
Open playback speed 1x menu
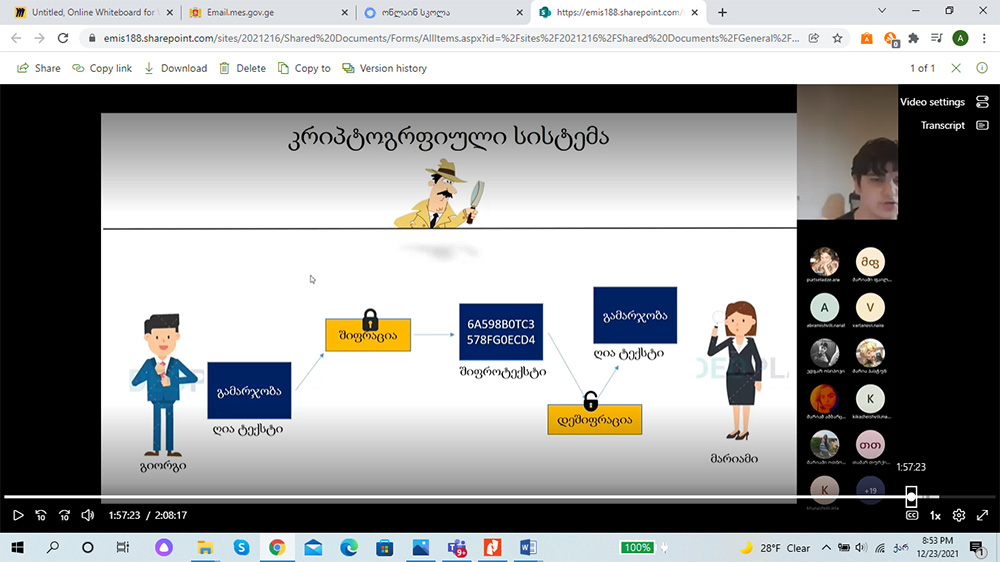pyautogui.click(x=935, y=515)
